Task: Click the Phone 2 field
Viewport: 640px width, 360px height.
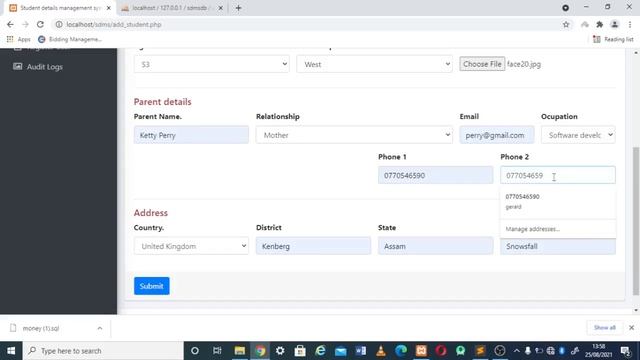Action: click(x=558, y=175)
